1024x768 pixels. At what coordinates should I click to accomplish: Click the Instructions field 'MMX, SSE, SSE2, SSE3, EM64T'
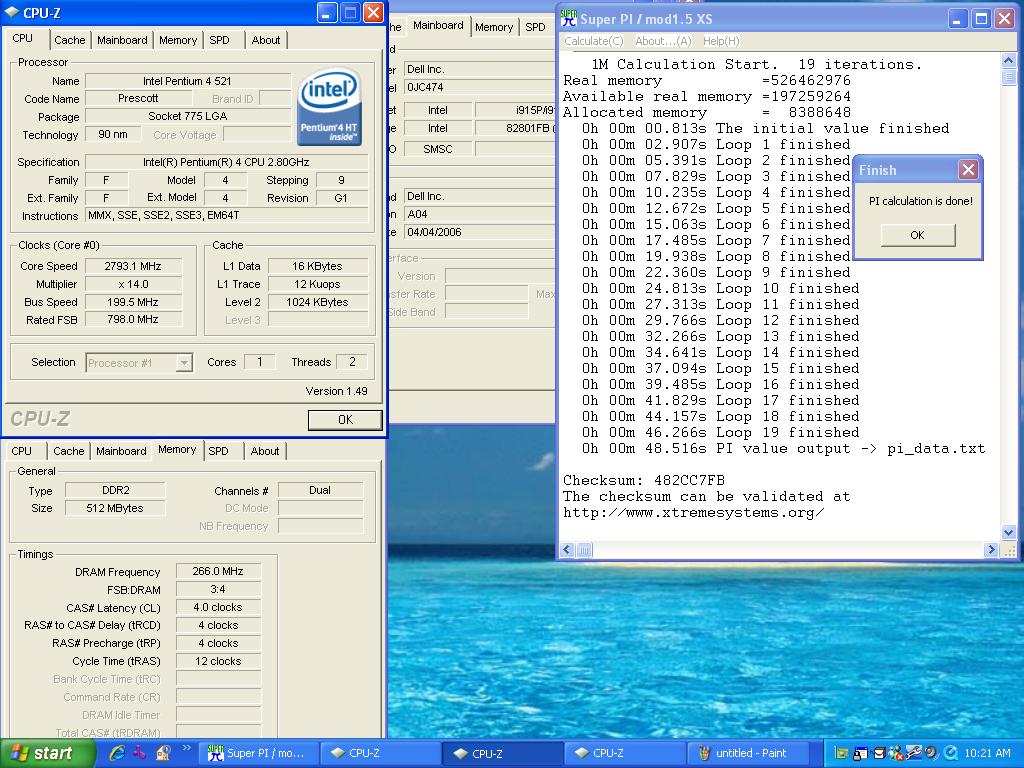point(227,215)
